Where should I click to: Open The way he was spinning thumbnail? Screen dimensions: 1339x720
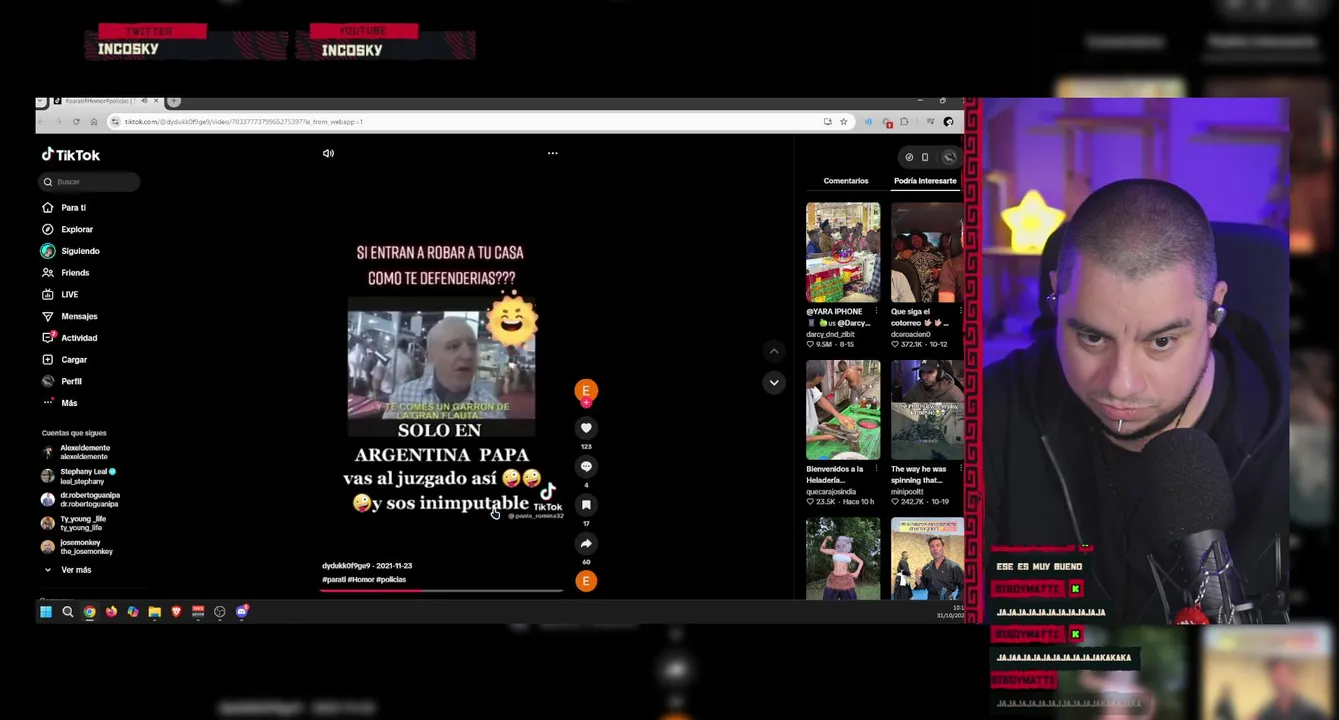pos(927,410)
